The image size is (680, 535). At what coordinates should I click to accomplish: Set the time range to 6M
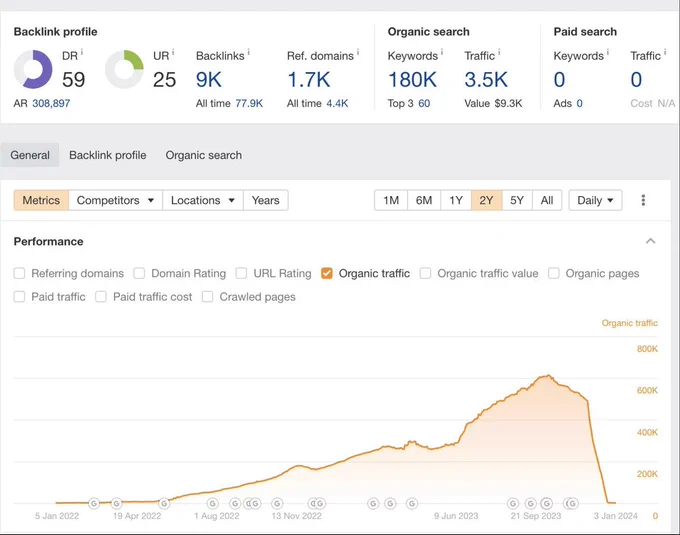coord(424,200)
